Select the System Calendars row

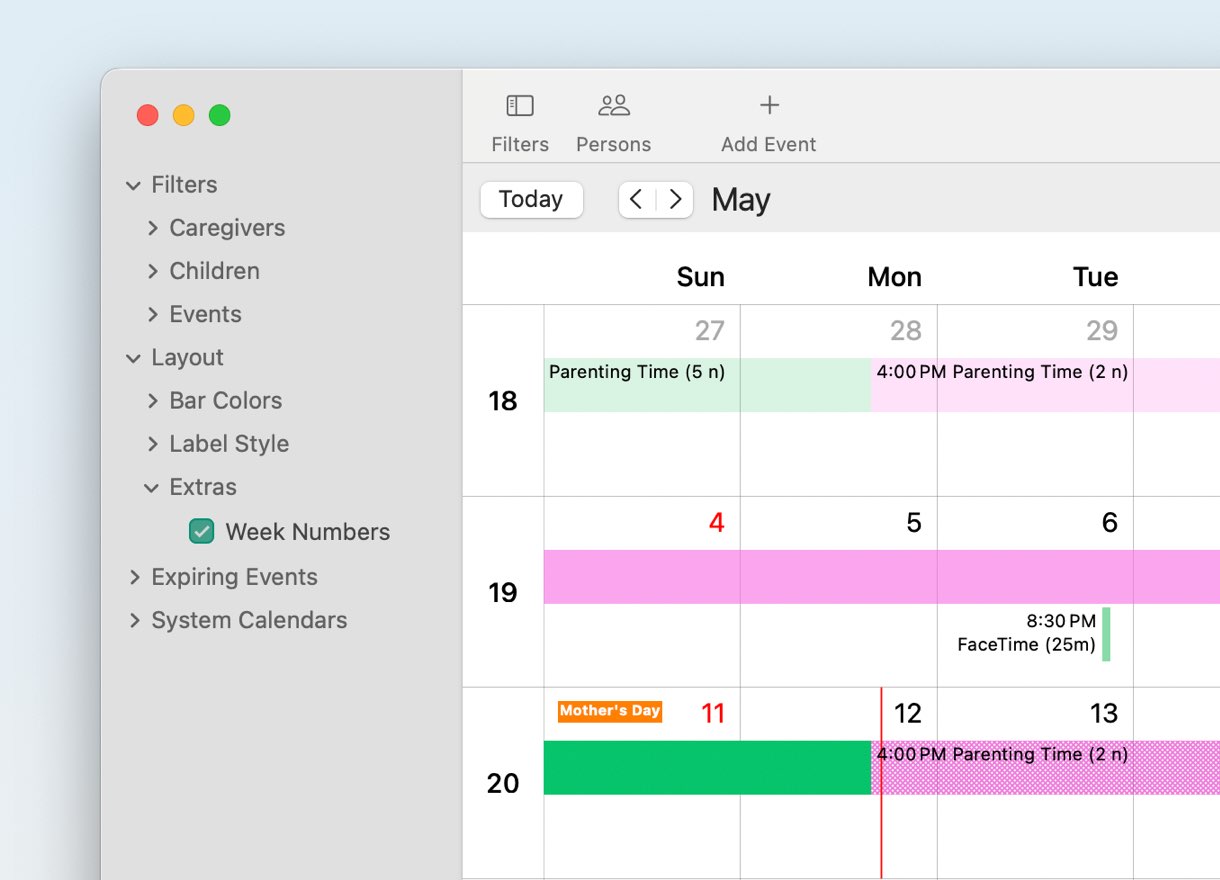pyautogui.click(x=249, y=620)
